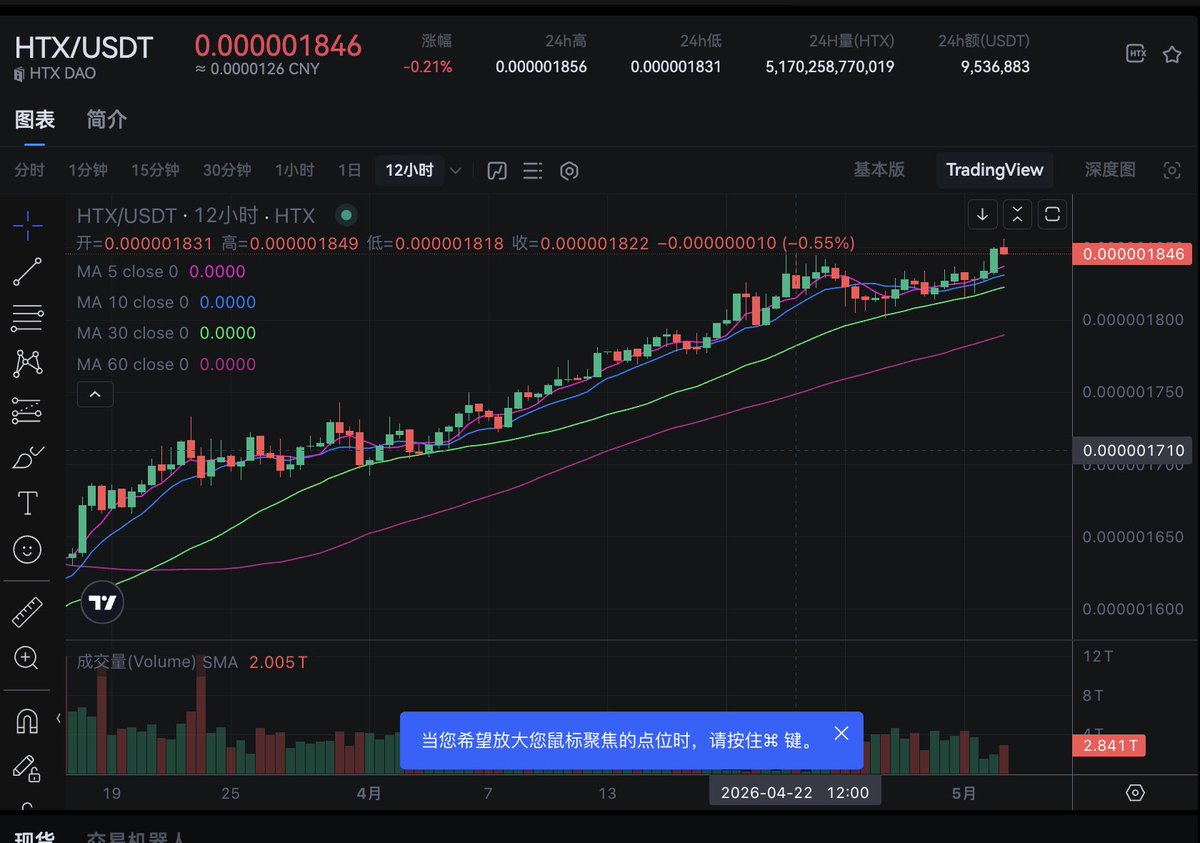Image resolution: width=1200 pixels, height=843 pixels.
Task: Click the green market status dot
Action: [346, 214]
